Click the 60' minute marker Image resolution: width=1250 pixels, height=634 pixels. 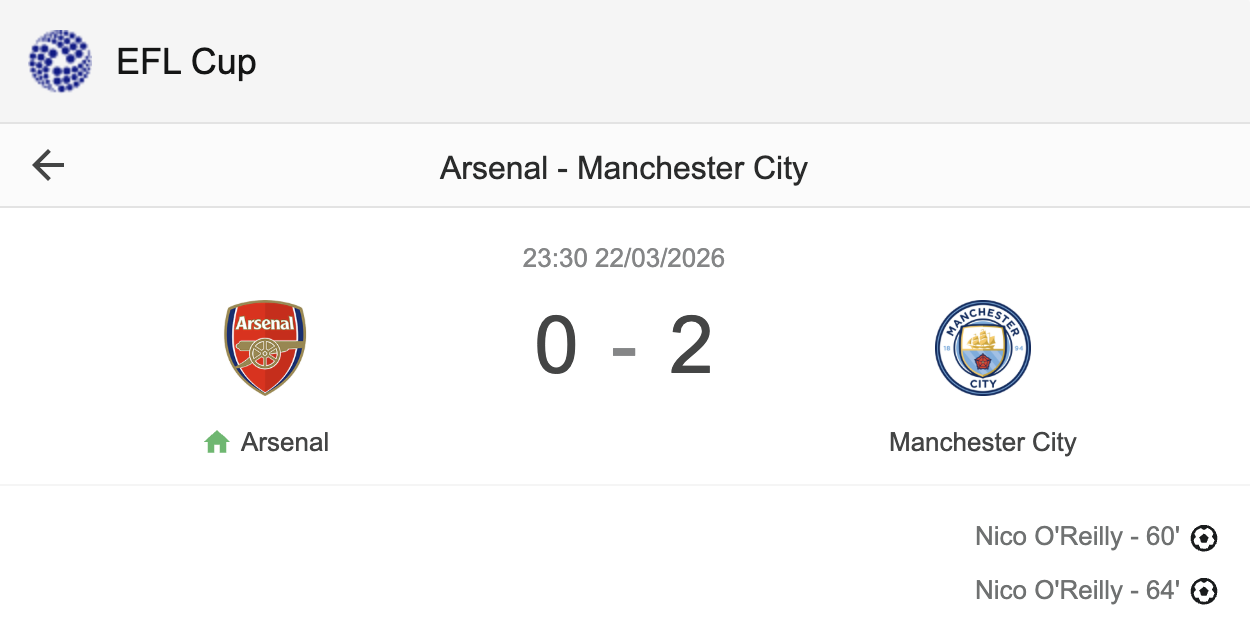point(1163,537)
